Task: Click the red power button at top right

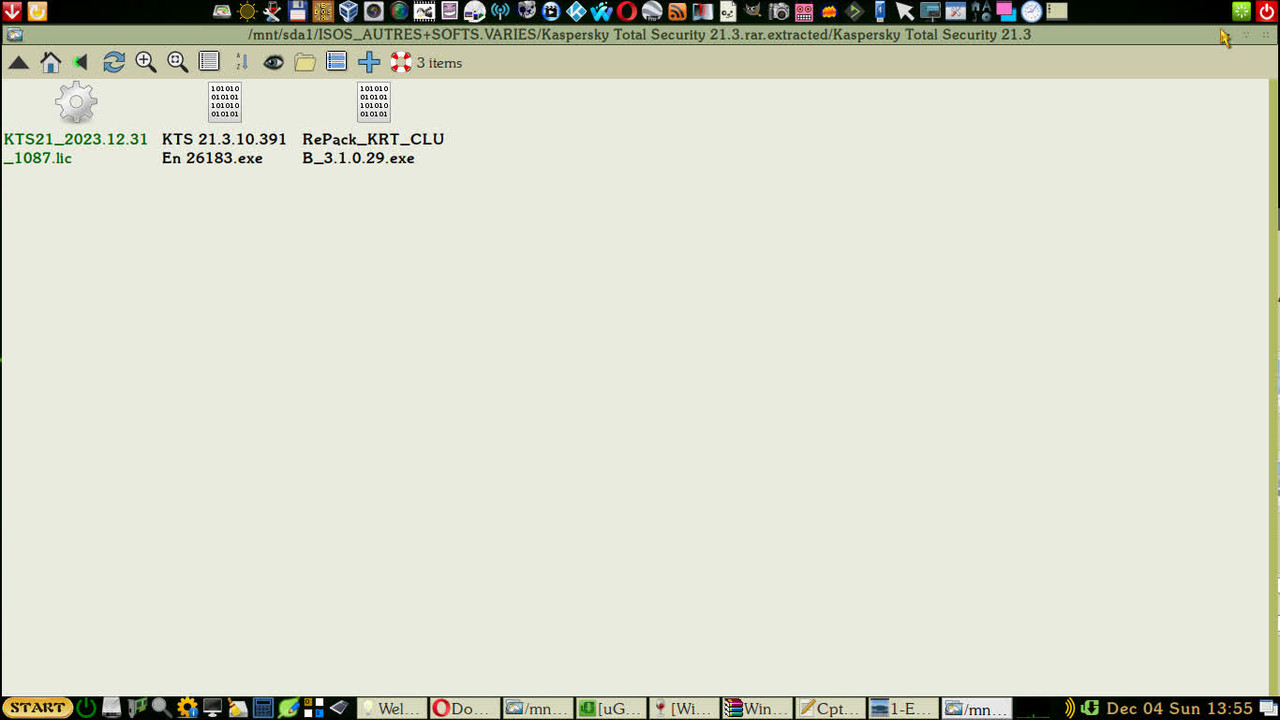Action: click(1267, 12)
